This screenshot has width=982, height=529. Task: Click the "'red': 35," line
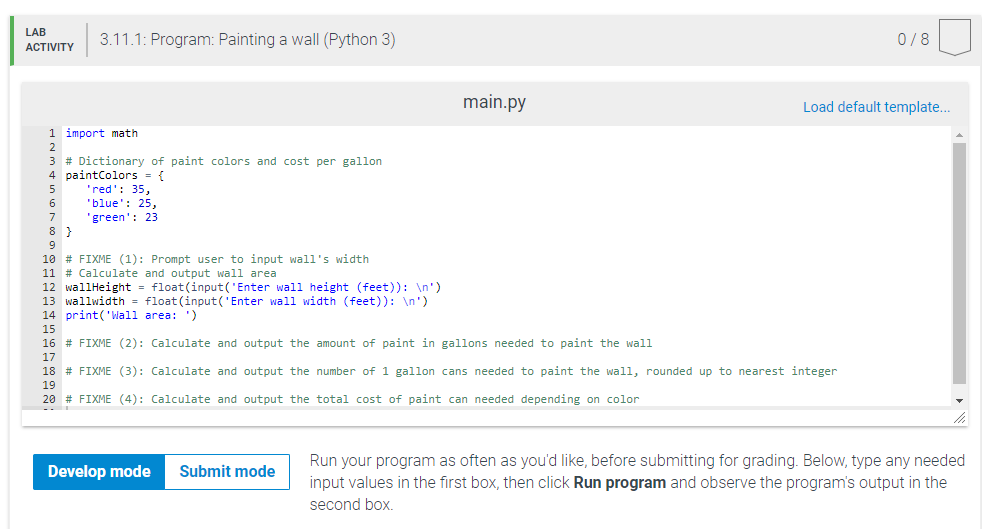tap(118, 189)
